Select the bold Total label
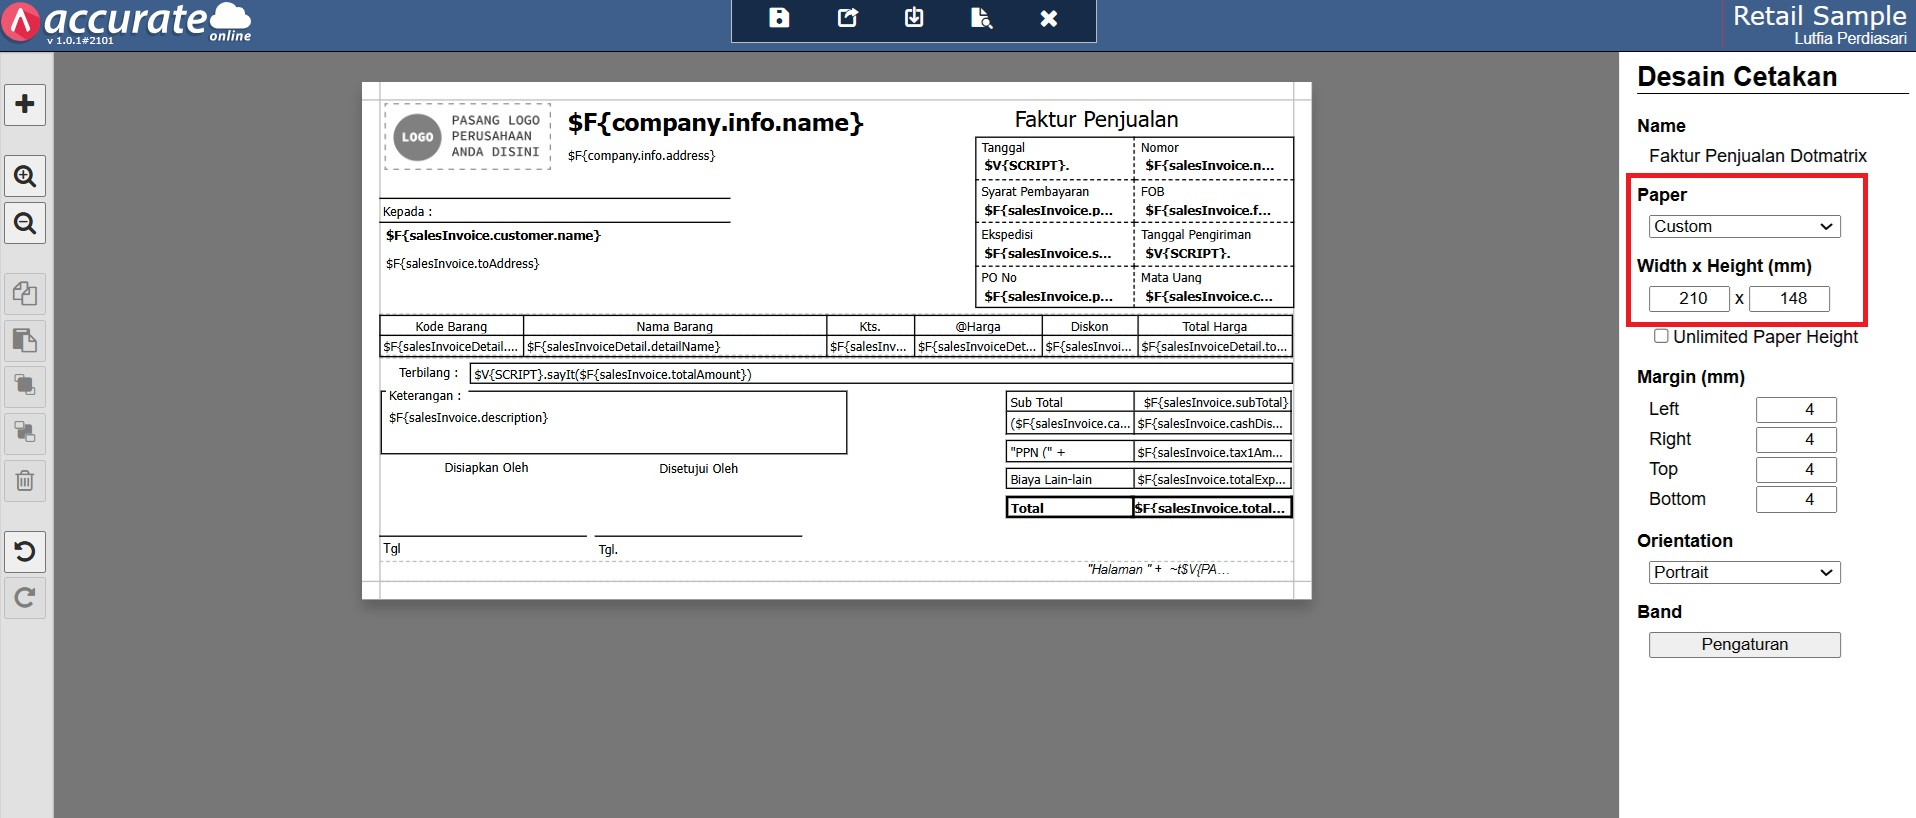This screenshot has width=1916, height=818. (x=1069, y=508)
